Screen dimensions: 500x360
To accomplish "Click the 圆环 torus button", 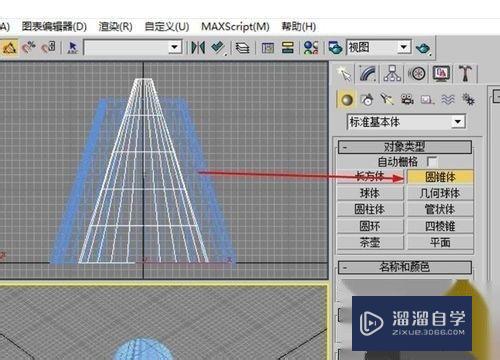I will [x=370, y=226].
